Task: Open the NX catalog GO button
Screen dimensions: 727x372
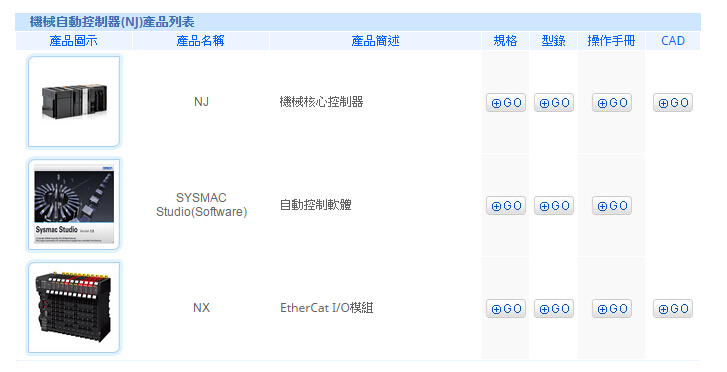Action: coord(554,308)
